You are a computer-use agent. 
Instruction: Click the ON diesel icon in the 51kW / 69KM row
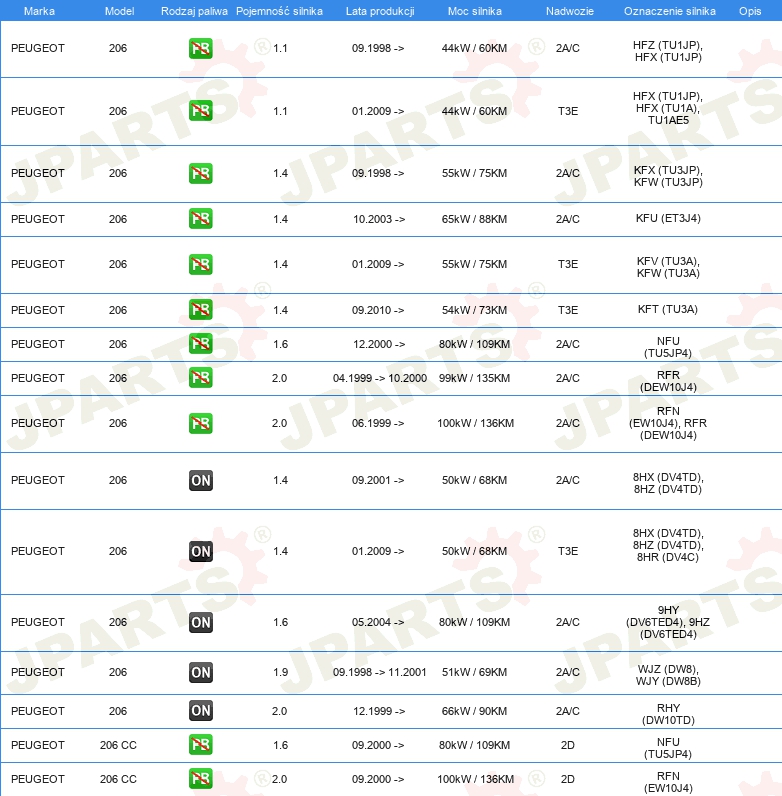click(x=201, y=672)
